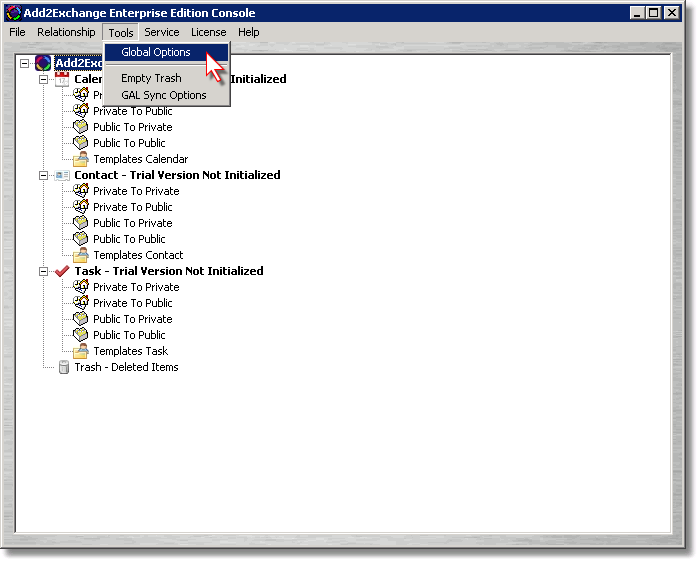Collapse the Calendar tree branch
Image resolution: width=698 pixels, height=561 pixels.
[x=43, y=80]
